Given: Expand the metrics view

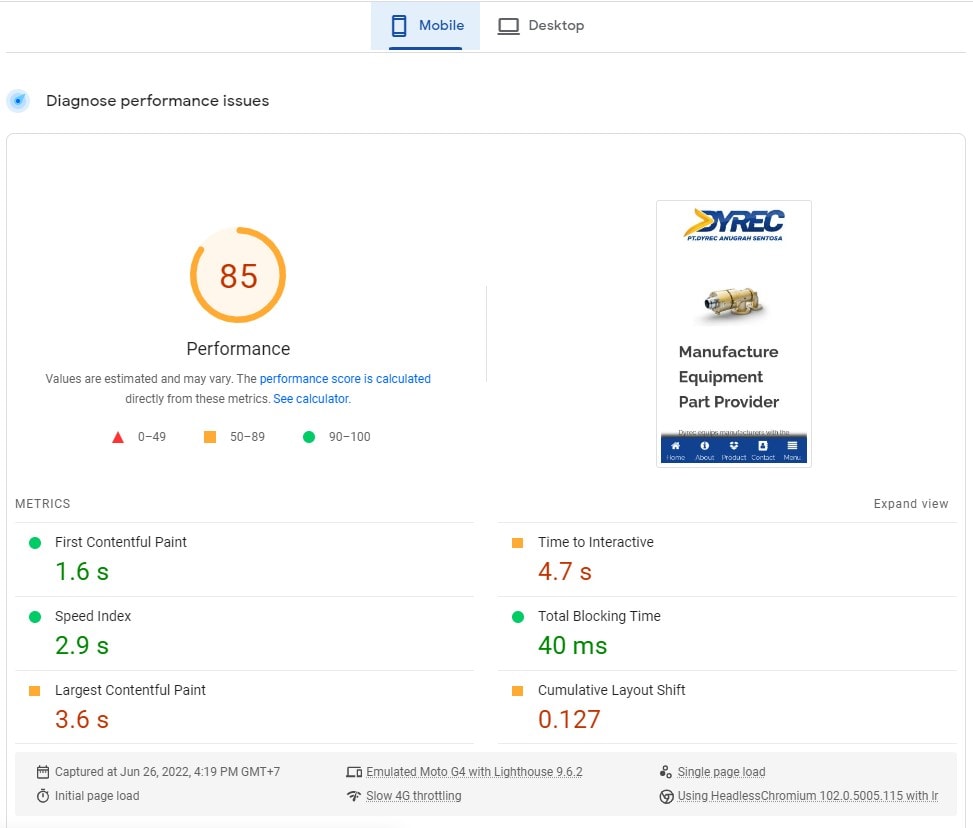Looking at the screenshot, I should point(910,504).
